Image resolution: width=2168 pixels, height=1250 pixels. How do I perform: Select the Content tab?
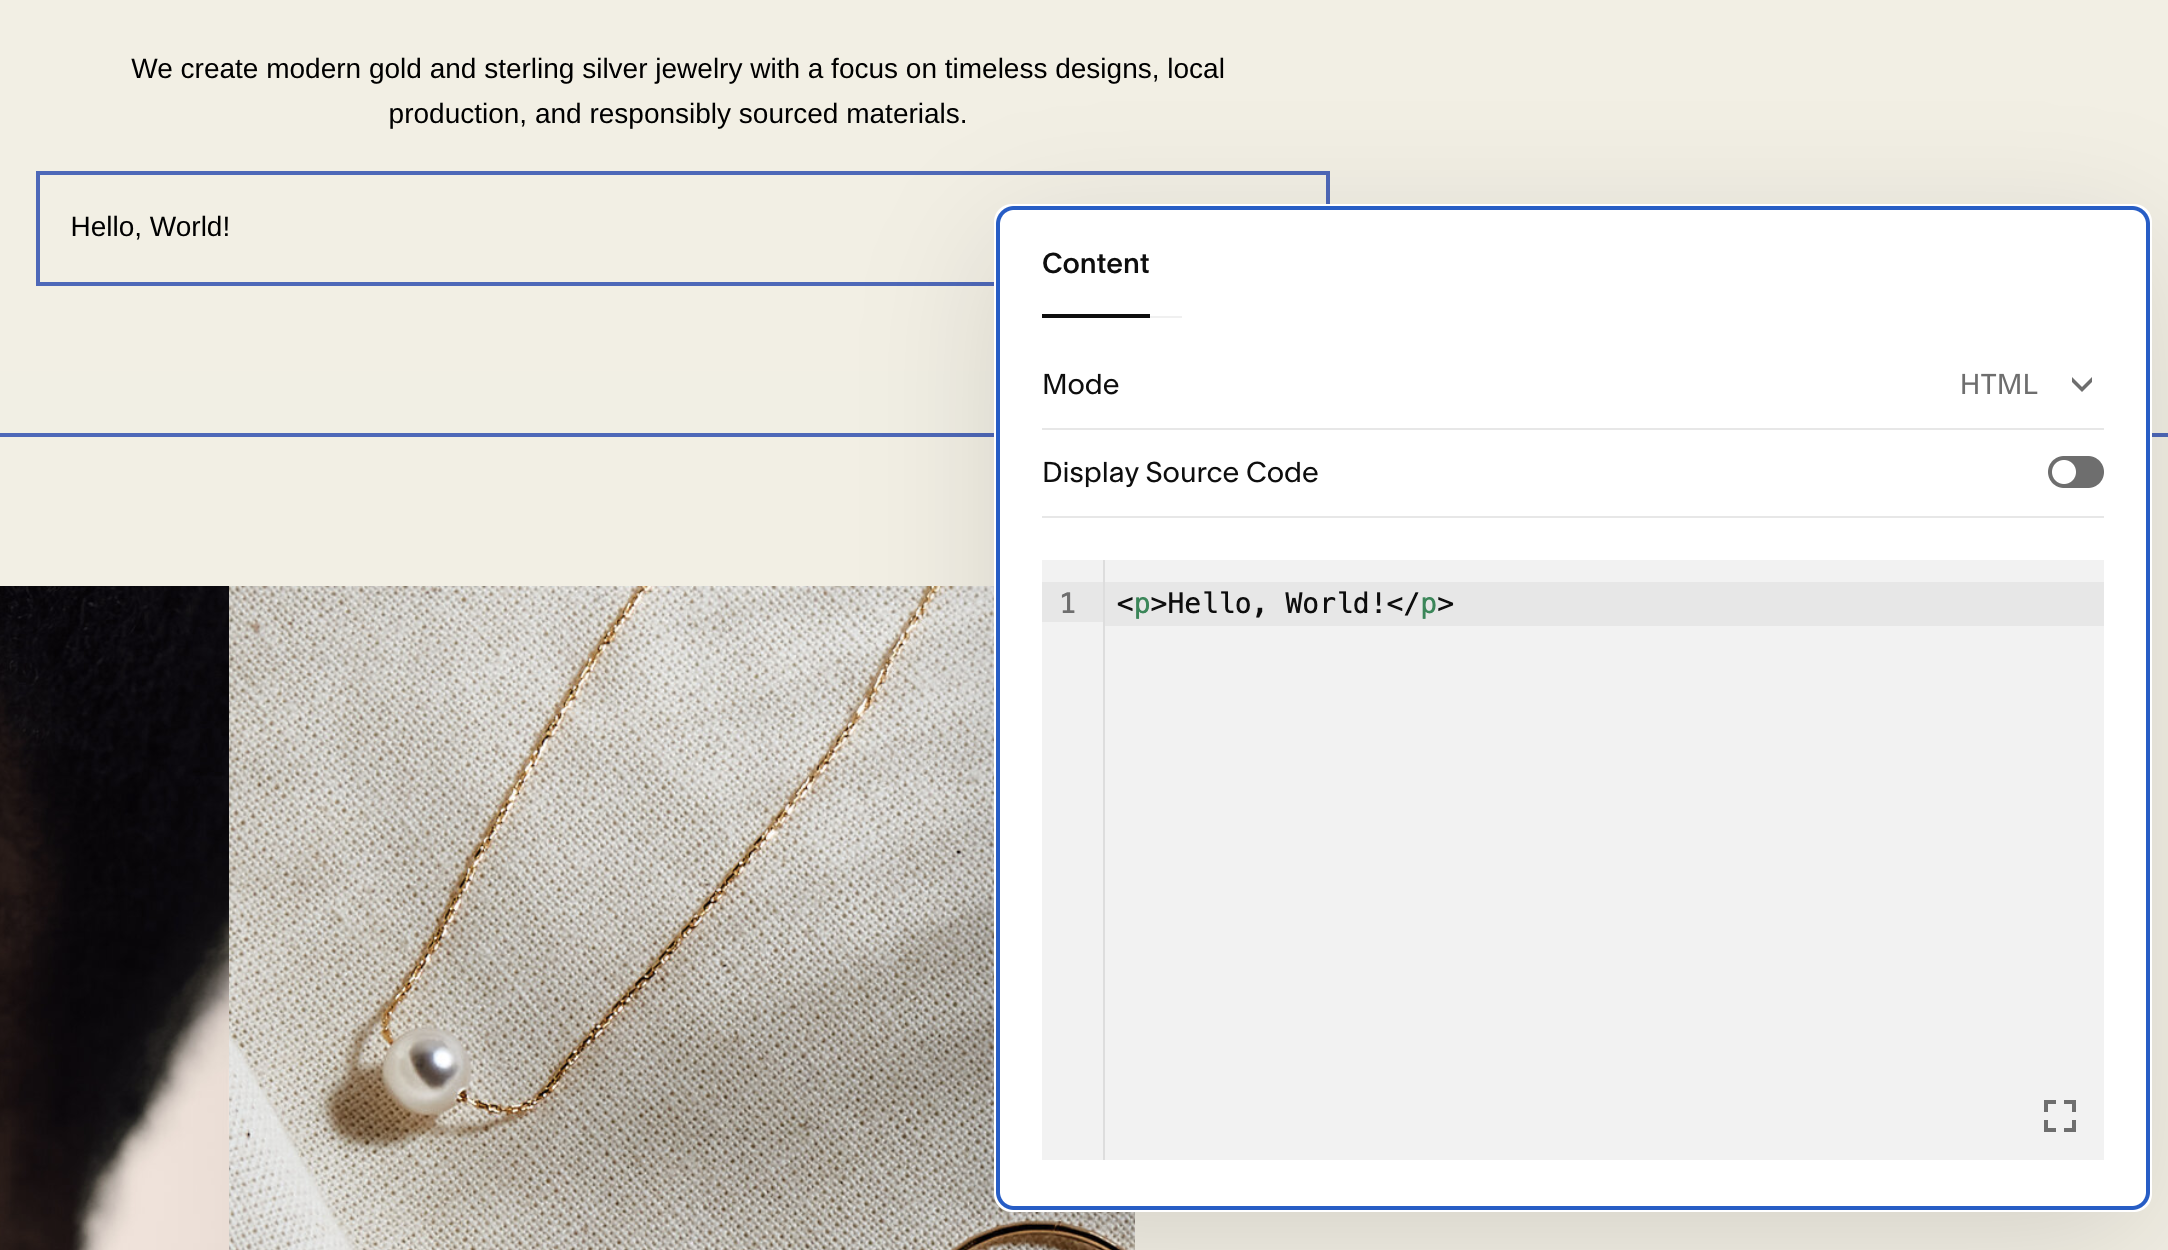[1095, 264]
